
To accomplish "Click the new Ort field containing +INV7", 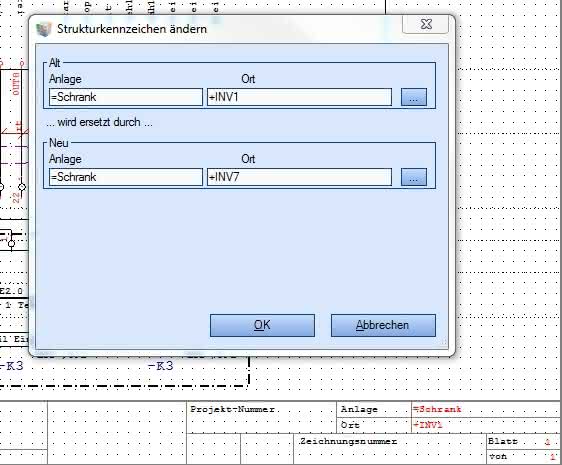I will point(299,177).
